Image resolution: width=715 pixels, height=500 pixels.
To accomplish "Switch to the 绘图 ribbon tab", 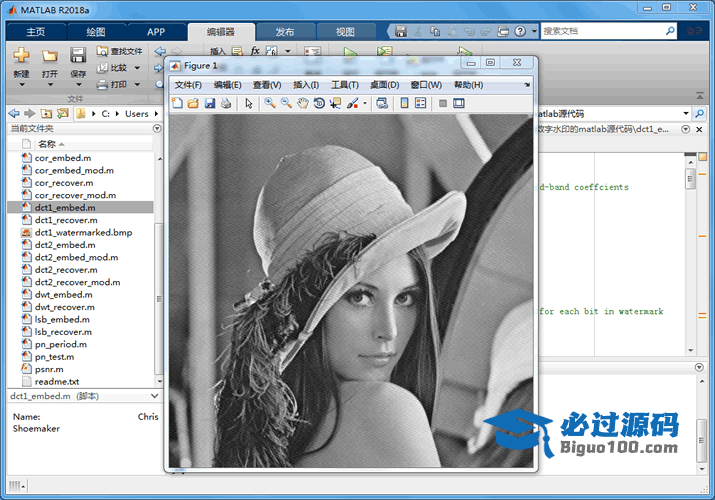I will [x=96, y=32].
